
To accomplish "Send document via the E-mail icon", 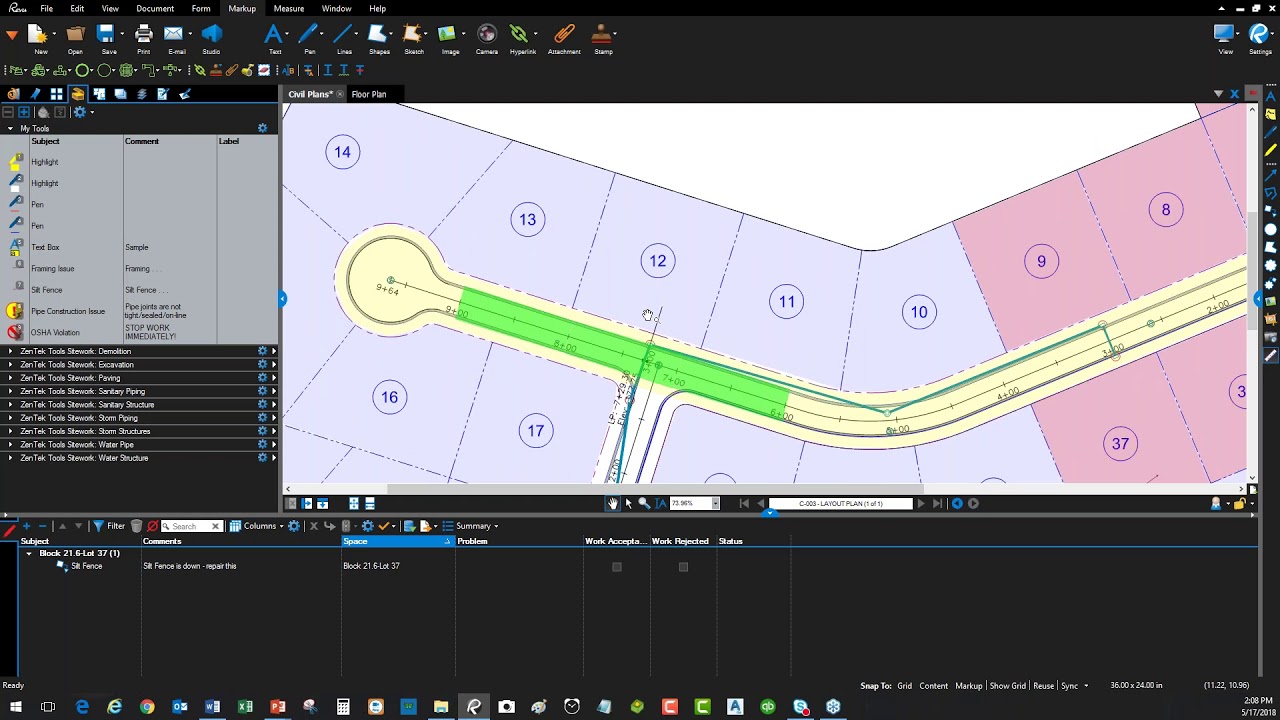I will point(176,38).
